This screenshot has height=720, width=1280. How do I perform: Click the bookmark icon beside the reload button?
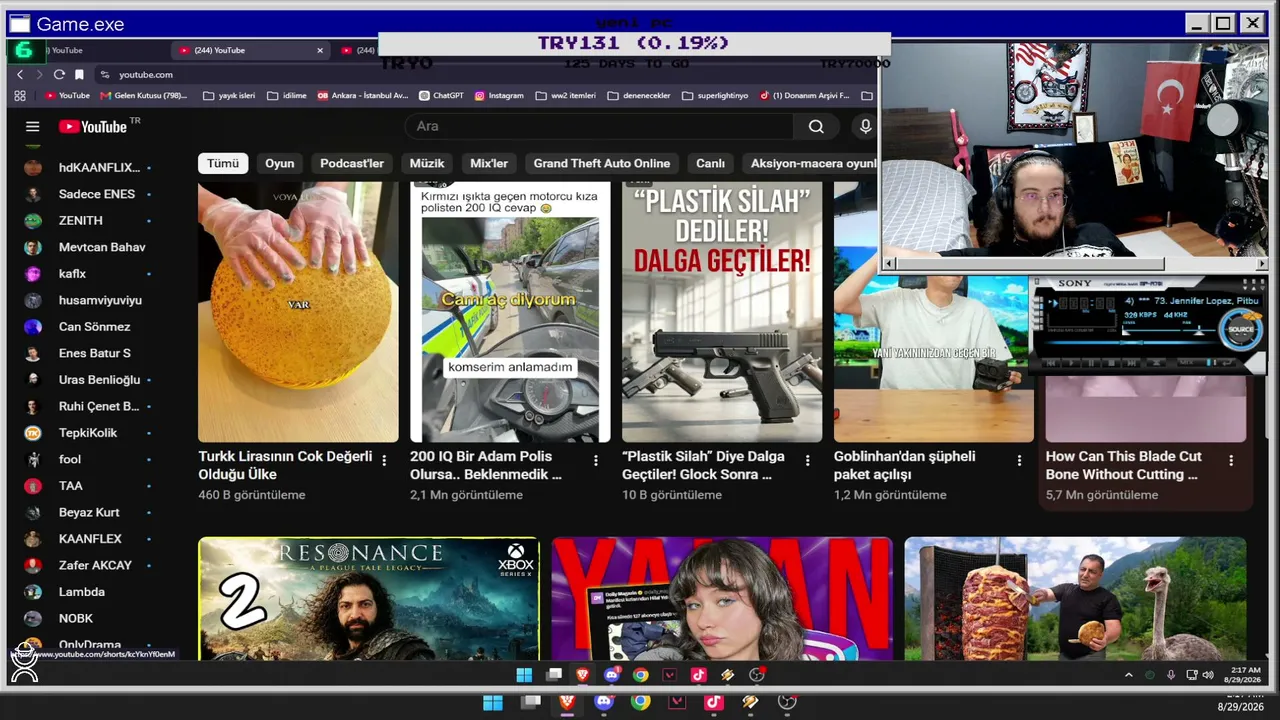tap(79, 75)
